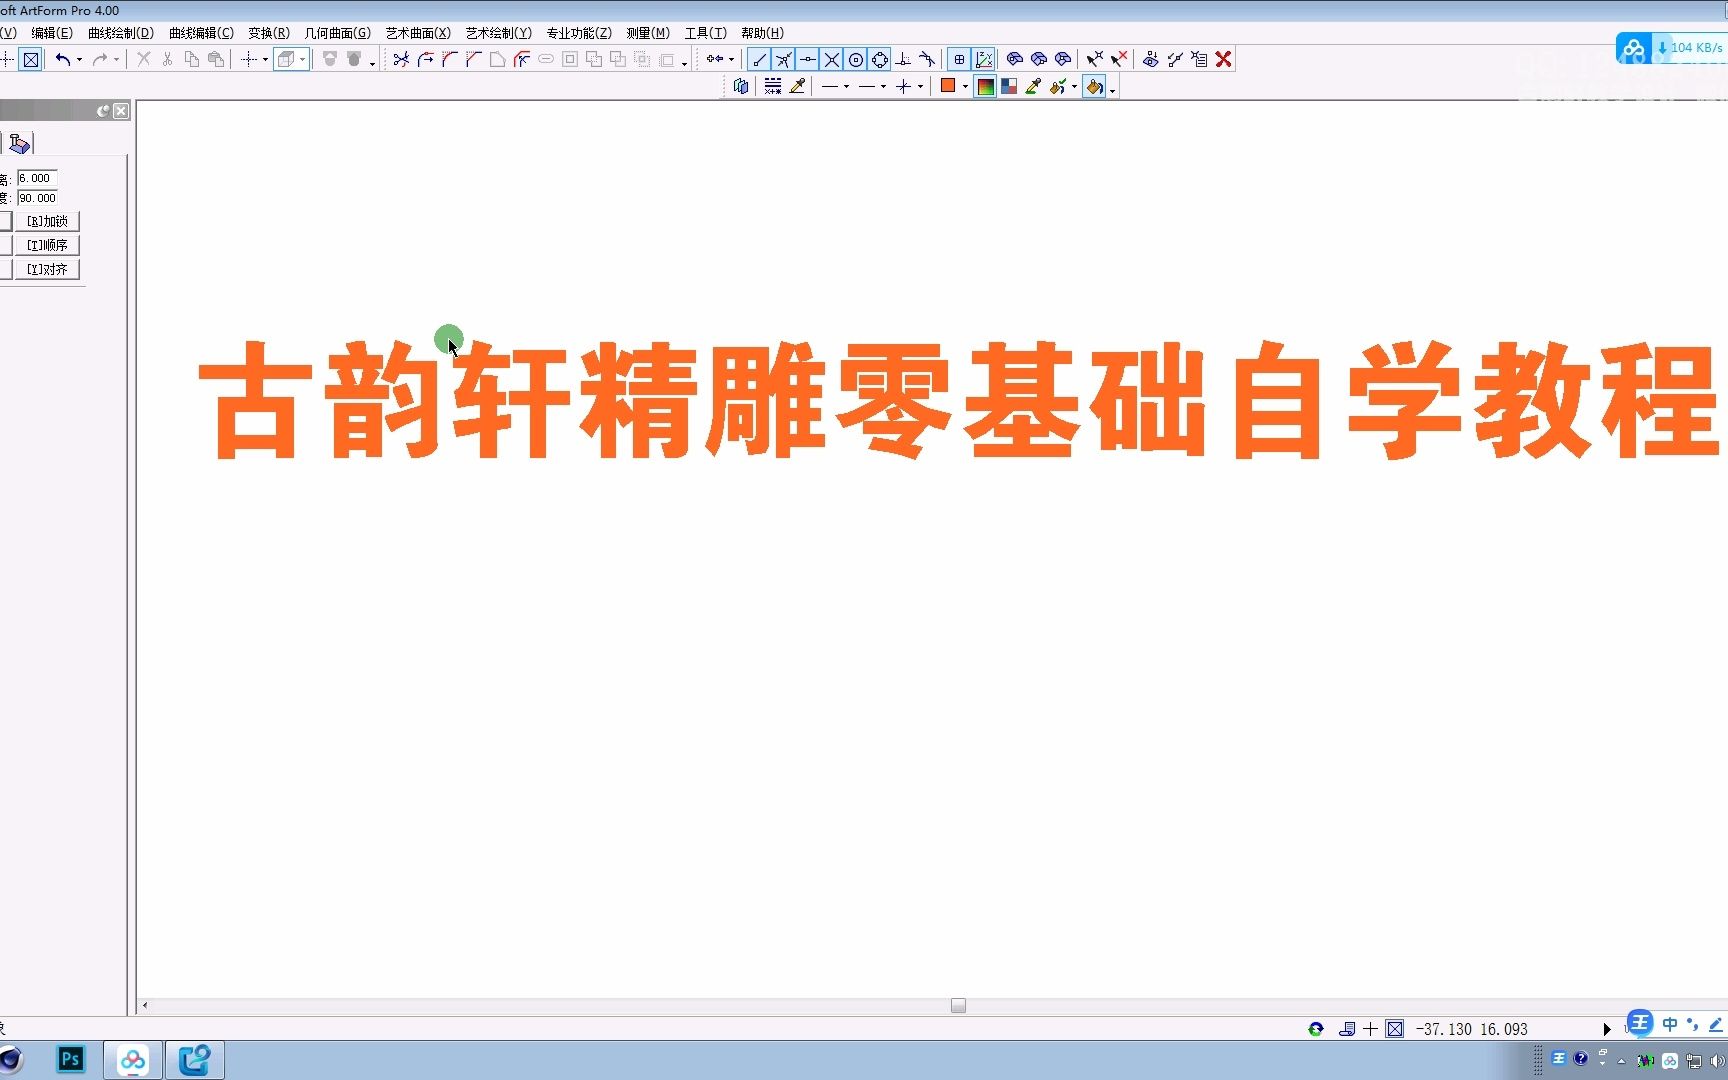Click the green color eyedropper icon
1728x1080 pixels.
tap(1033, 86)
